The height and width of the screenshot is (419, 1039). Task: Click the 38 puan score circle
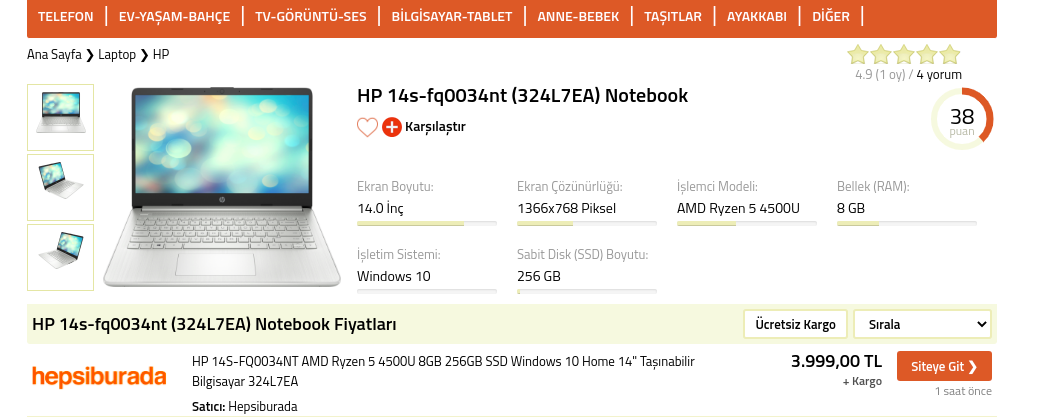click(961, 120)
